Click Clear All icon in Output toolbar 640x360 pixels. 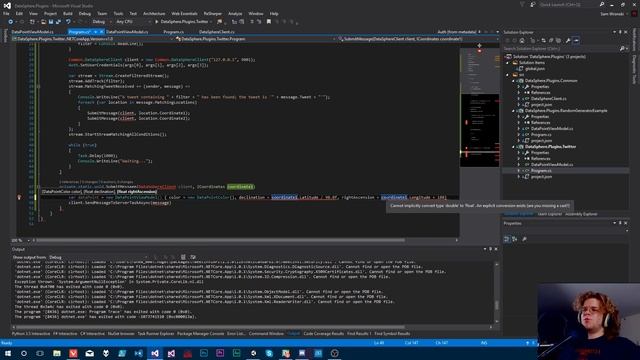click(183, 257)
